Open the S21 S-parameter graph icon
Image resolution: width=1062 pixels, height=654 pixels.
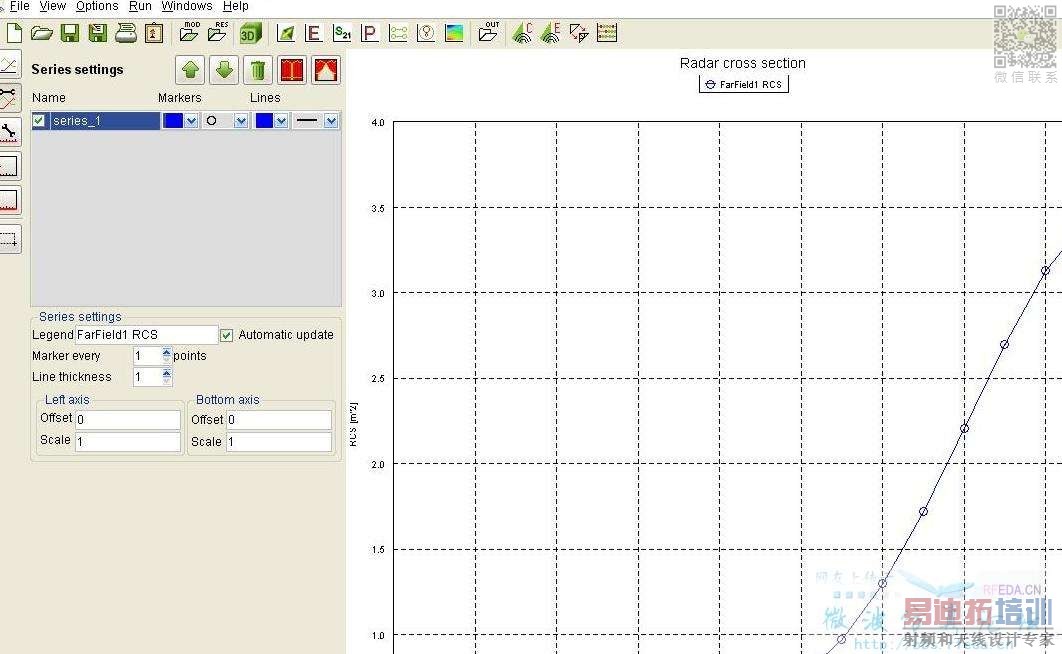pos(342,32)
